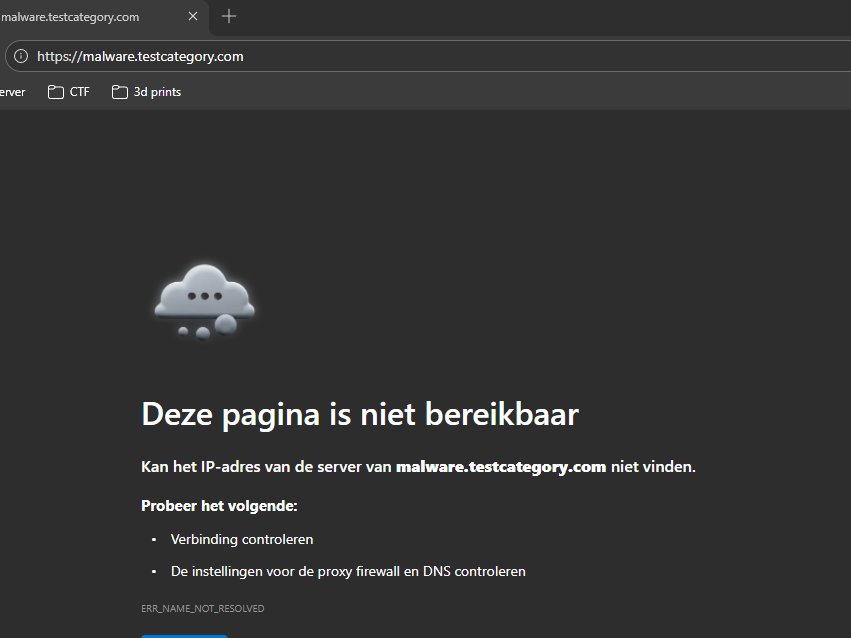Click the proxy firewall en DNS suggestion
The width and height of the screenshot is (851, 638).
[x=348, y=571]
